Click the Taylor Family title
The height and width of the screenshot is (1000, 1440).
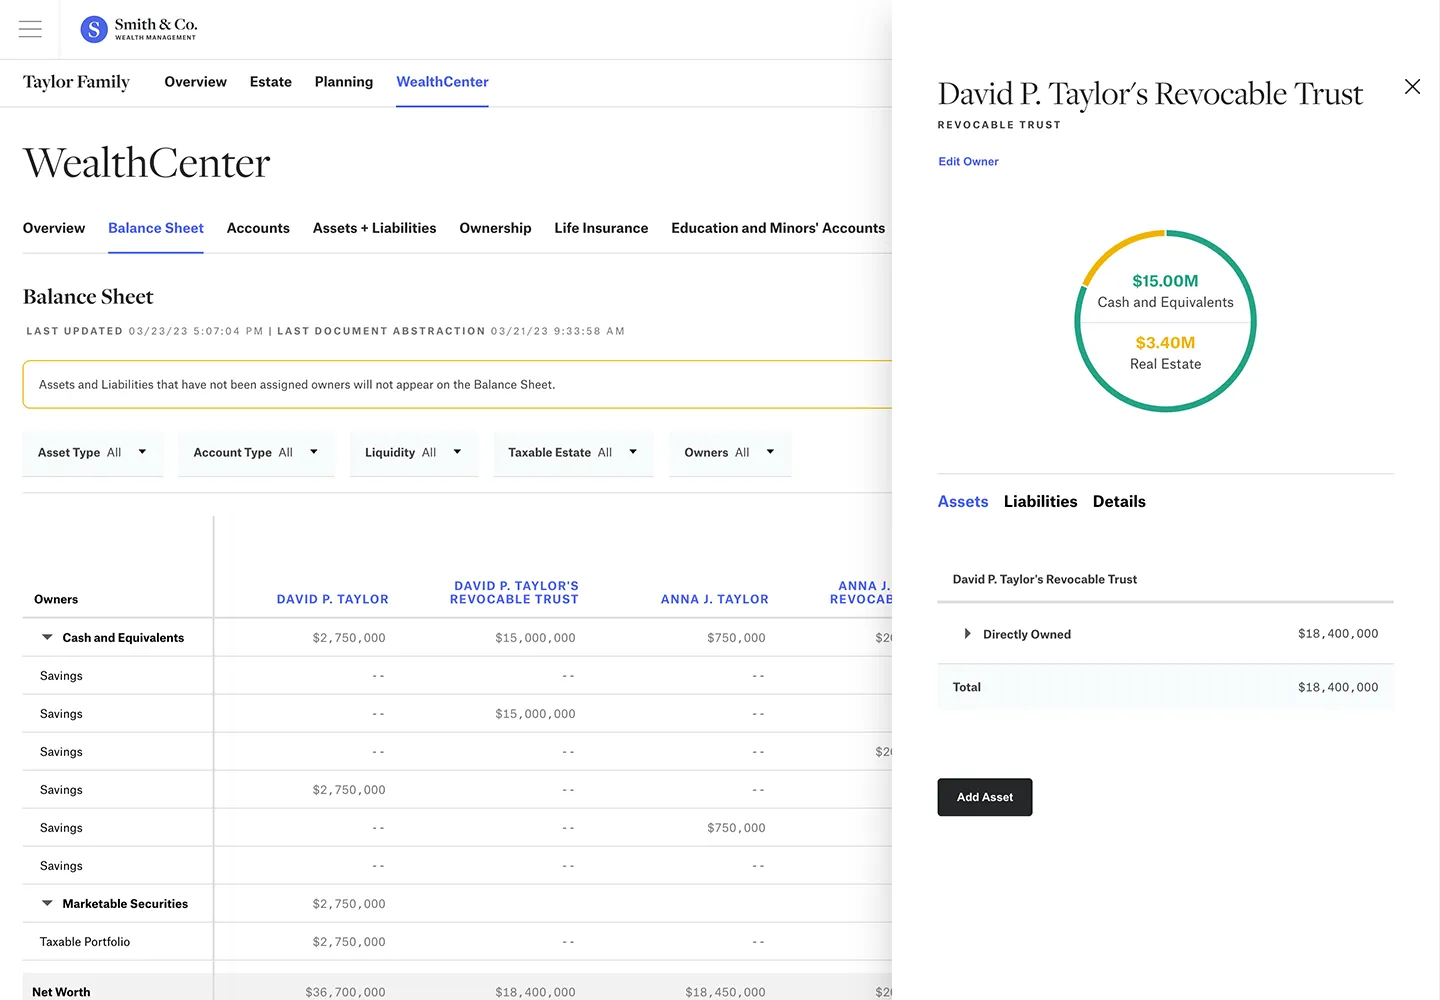76,82
